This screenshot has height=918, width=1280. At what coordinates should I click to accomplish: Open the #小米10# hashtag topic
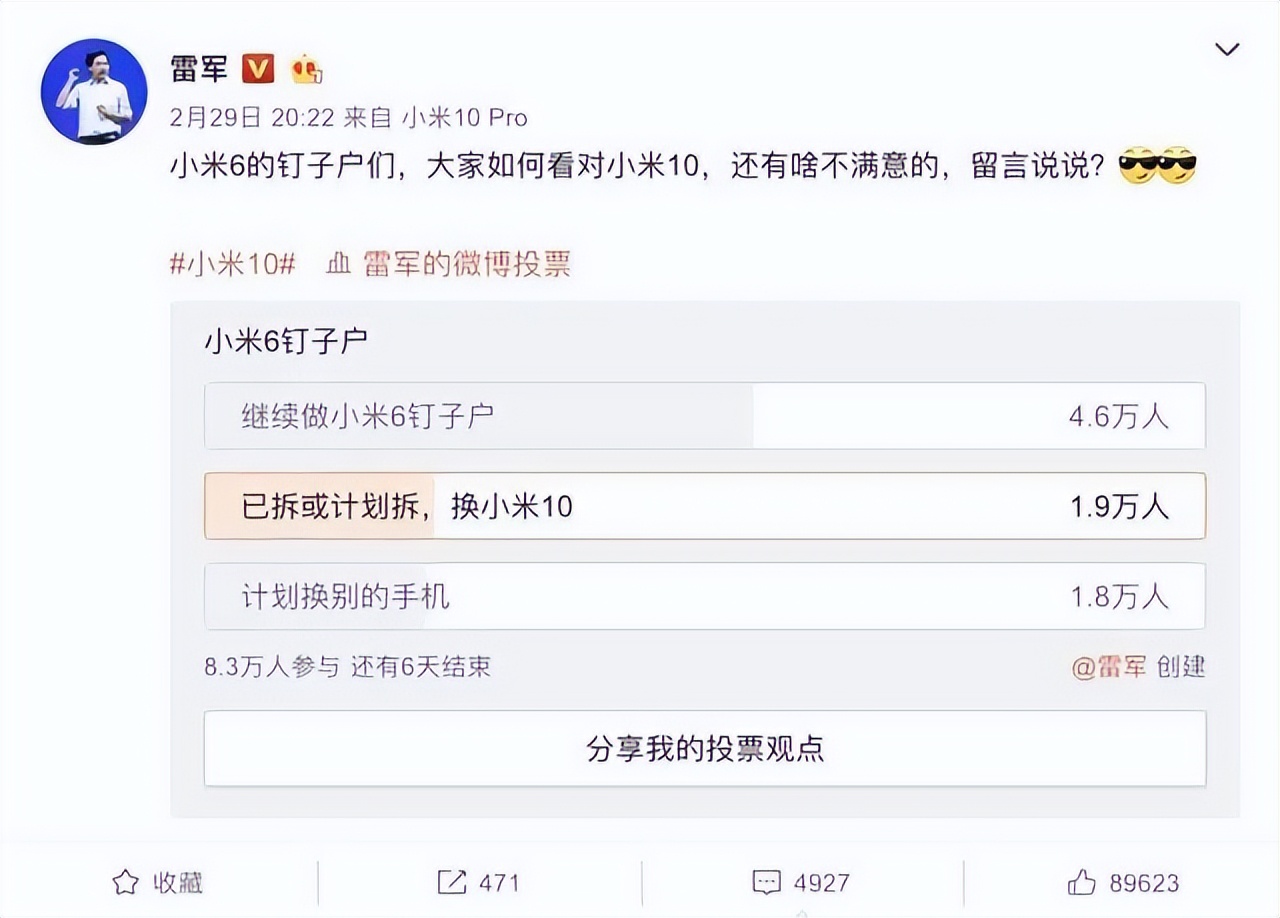[231, 264]
